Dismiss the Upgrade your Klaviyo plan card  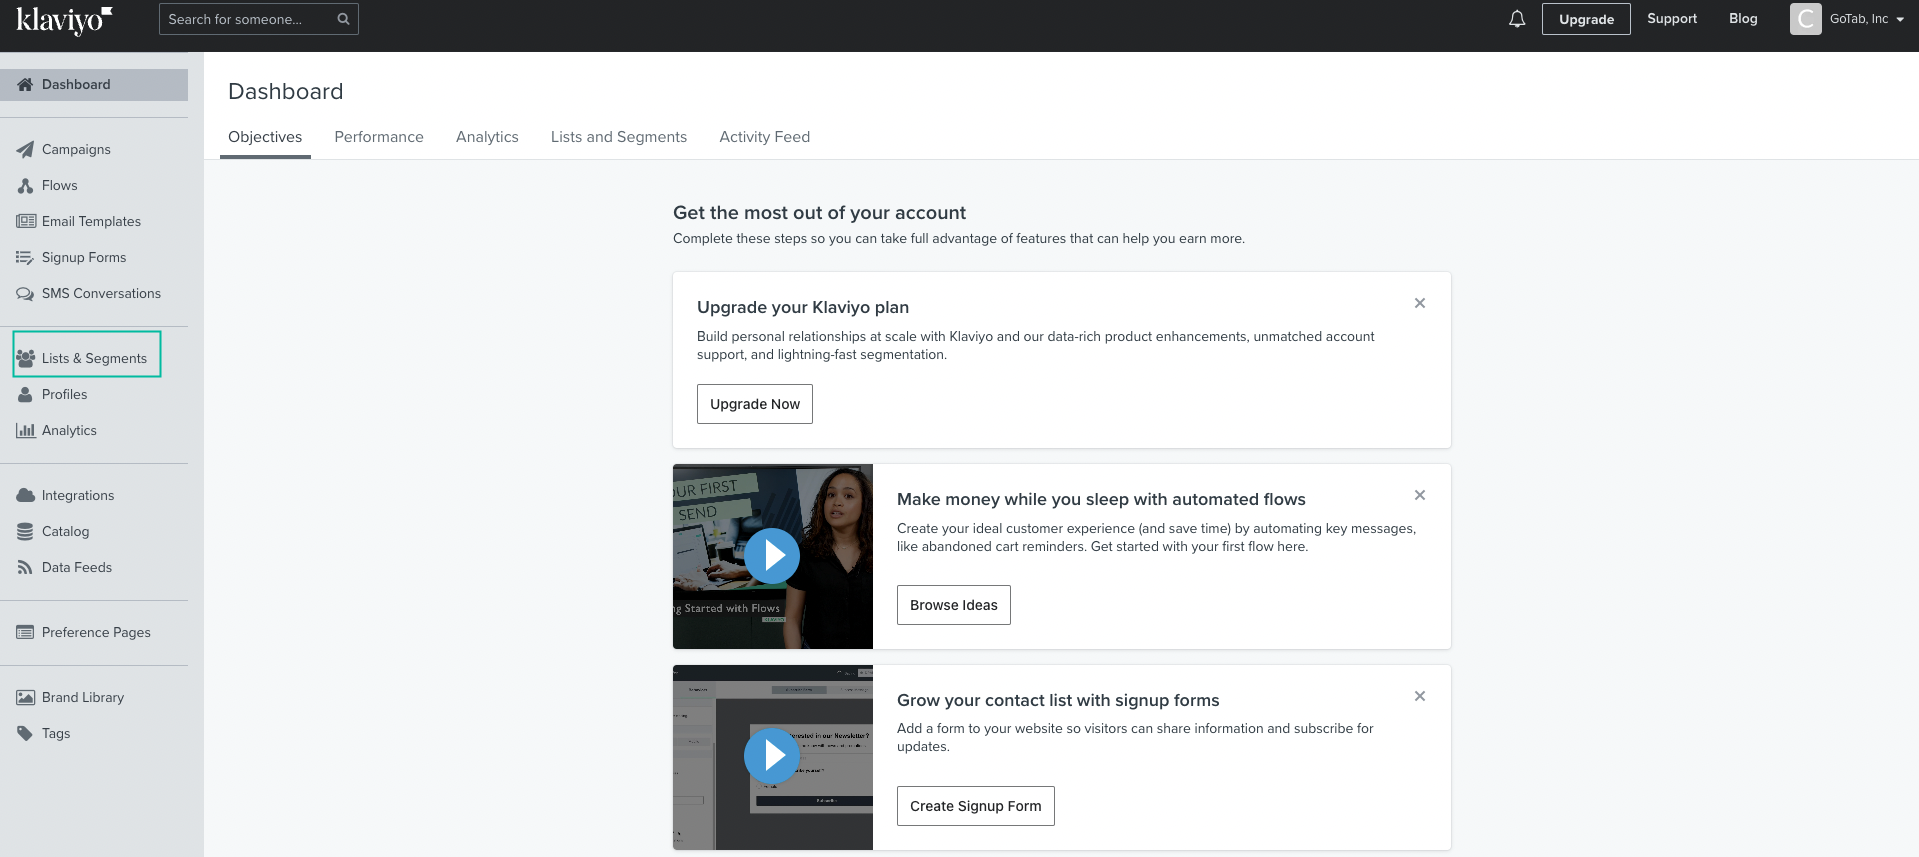click(x=1419, y=303)
